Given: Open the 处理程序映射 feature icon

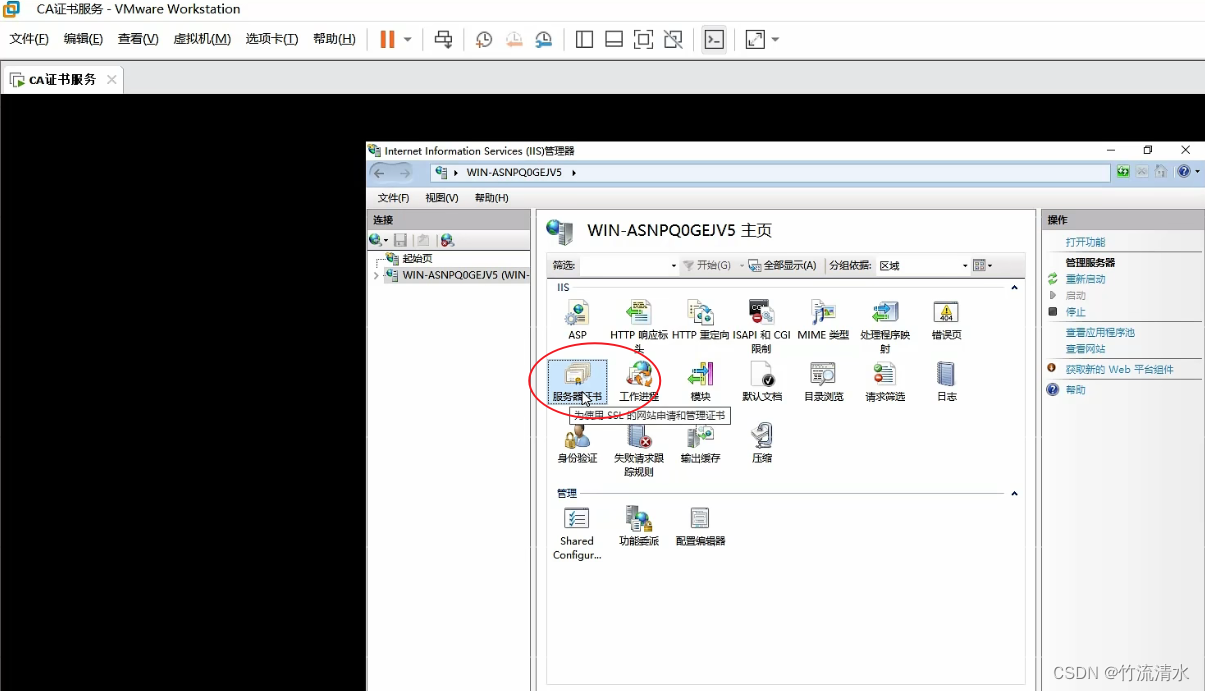Looking at the screenshot, I should pyautogui.click(x=885, y=313).
